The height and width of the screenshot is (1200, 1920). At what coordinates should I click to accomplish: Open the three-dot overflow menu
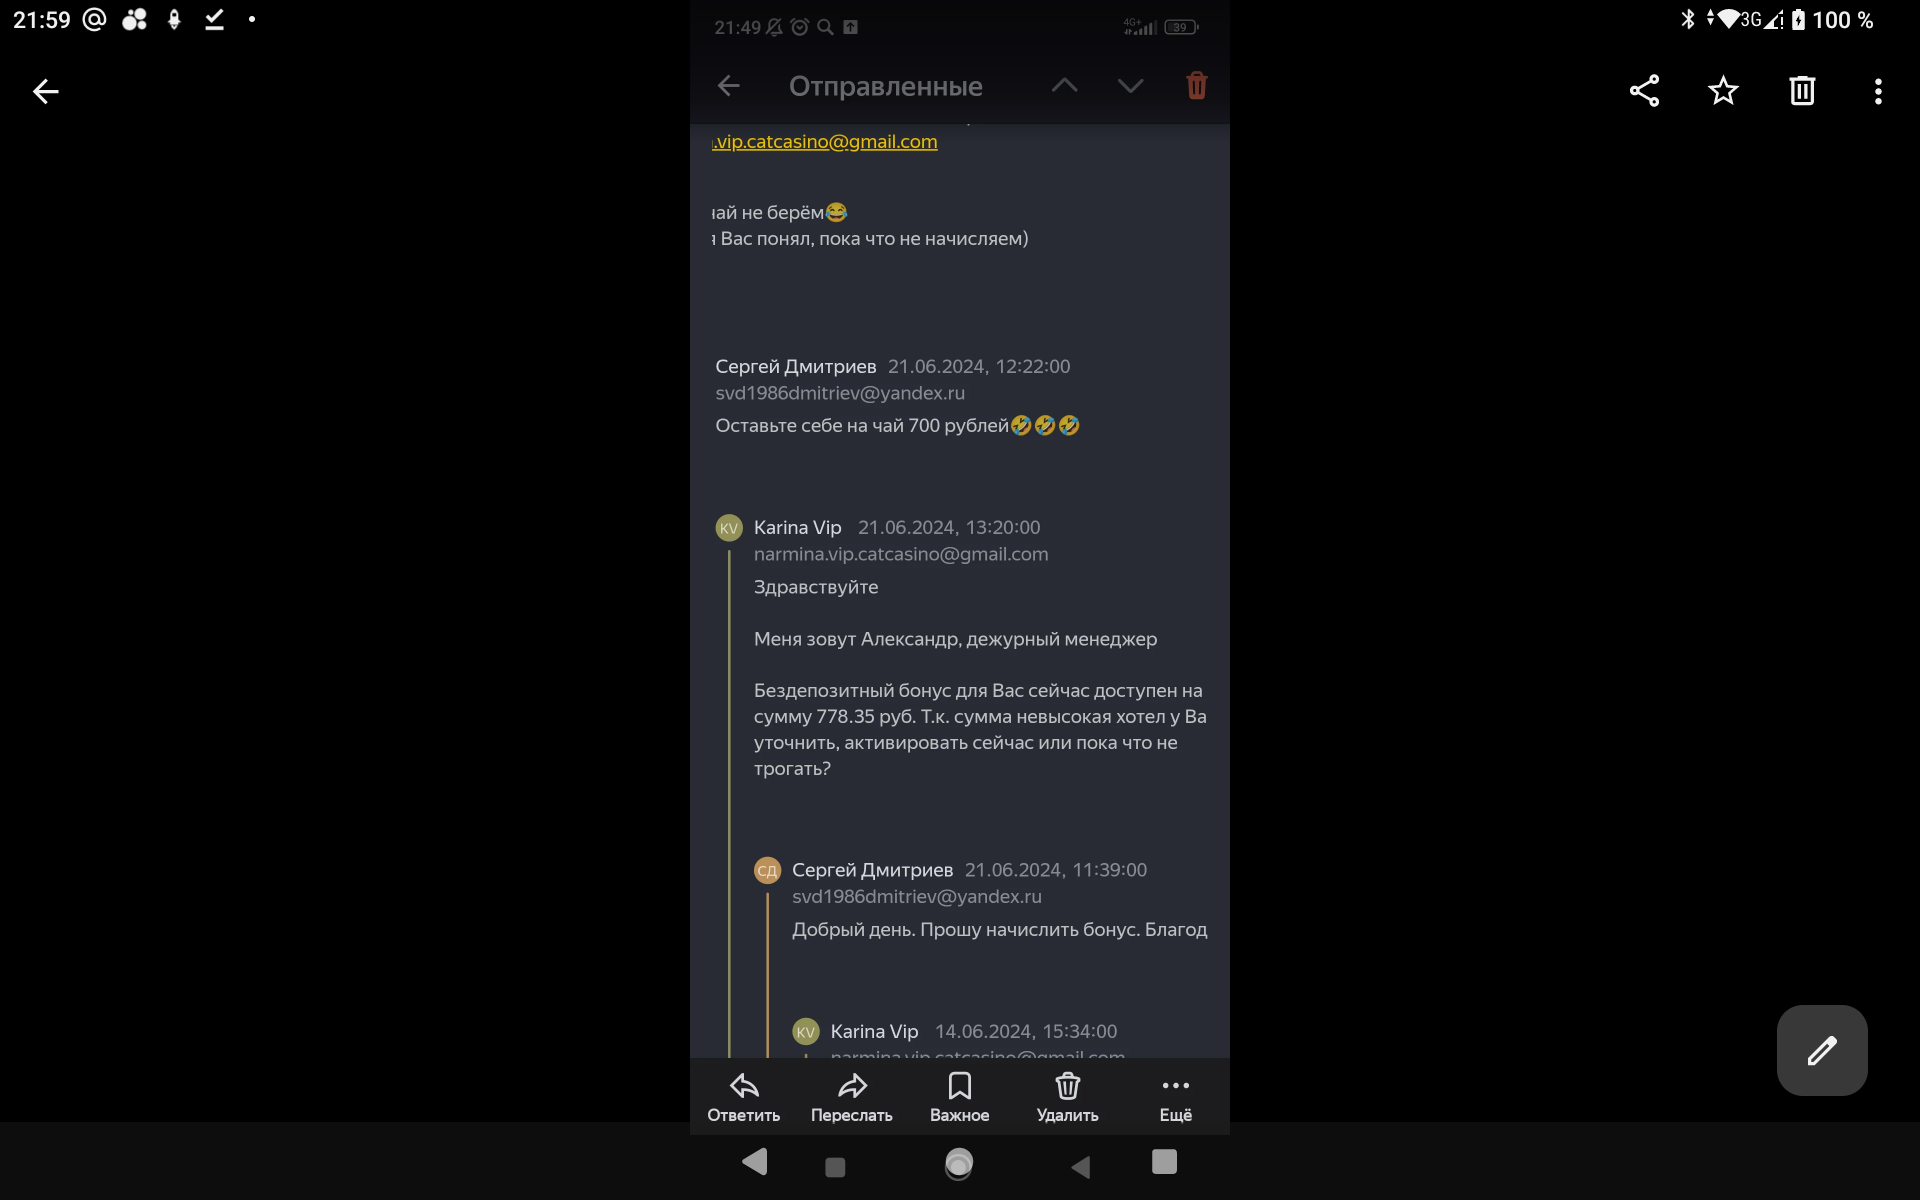1878,91
